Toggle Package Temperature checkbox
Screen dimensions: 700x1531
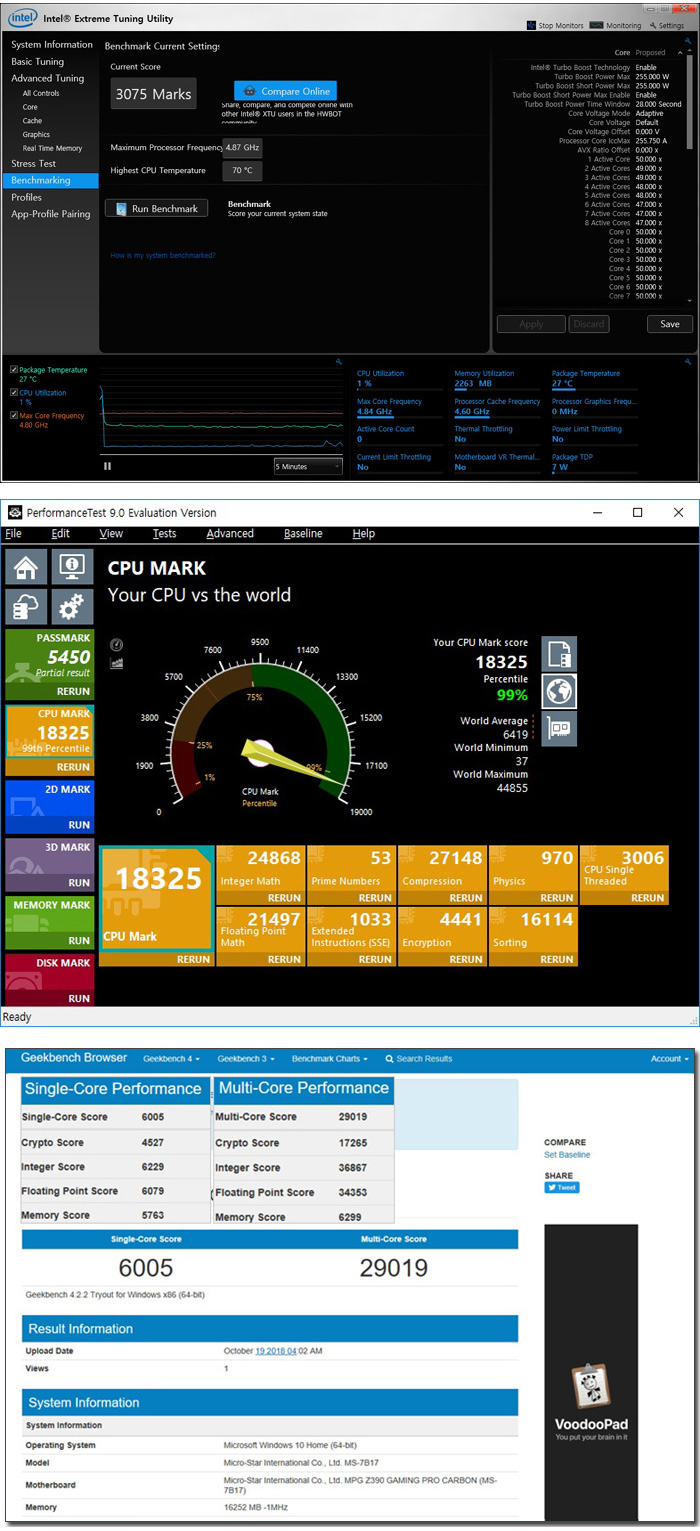tap(13, 370)
